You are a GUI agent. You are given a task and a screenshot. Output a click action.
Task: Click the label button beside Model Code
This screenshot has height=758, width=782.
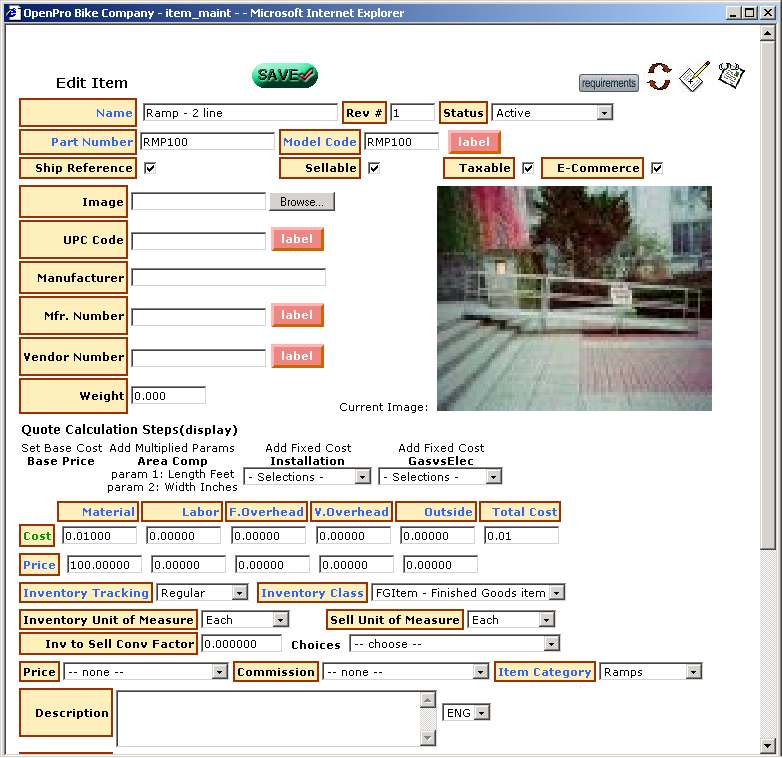474,142
